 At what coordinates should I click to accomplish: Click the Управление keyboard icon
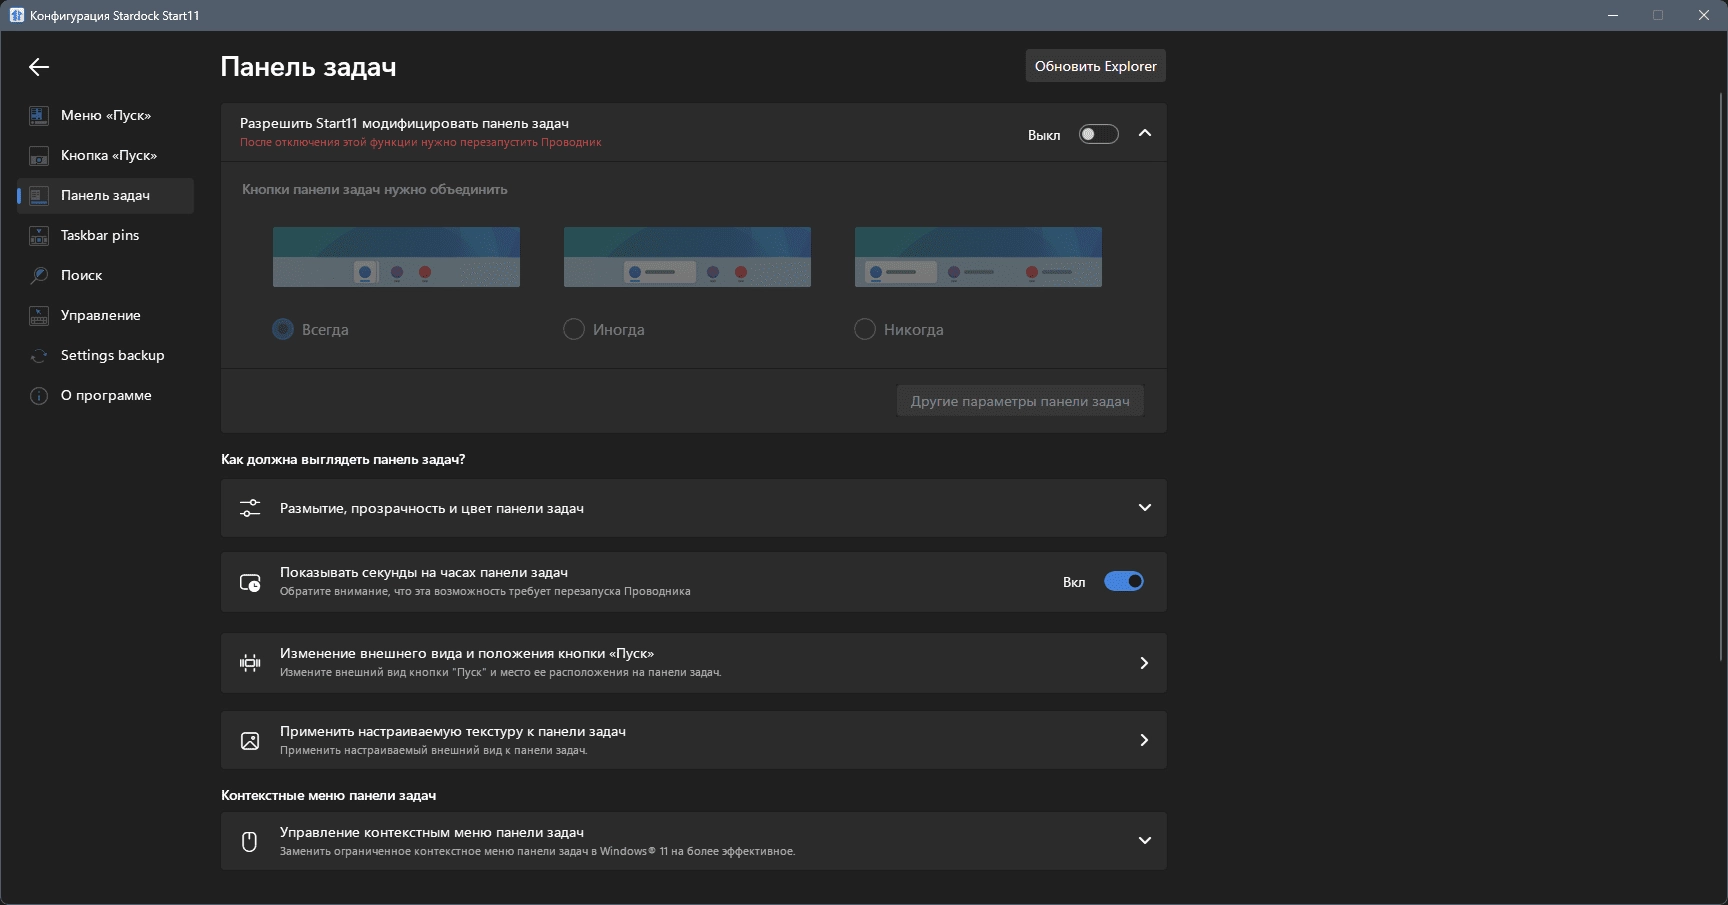[39, 316]
